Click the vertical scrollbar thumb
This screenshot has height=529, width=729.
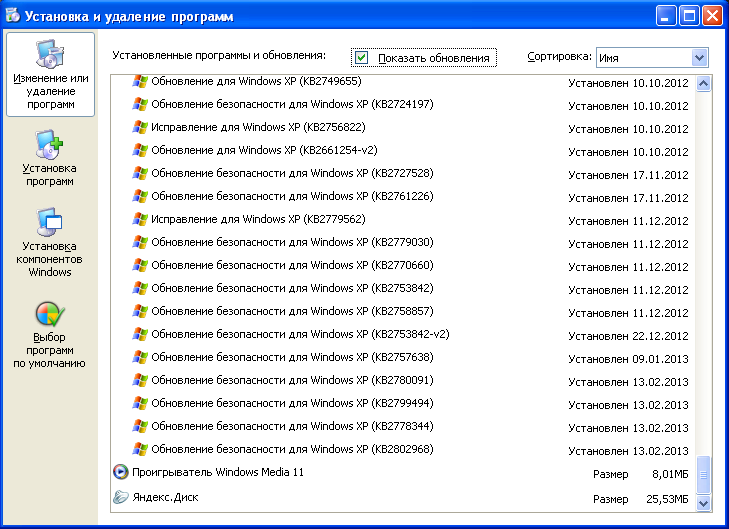click(x=703, y=475)
